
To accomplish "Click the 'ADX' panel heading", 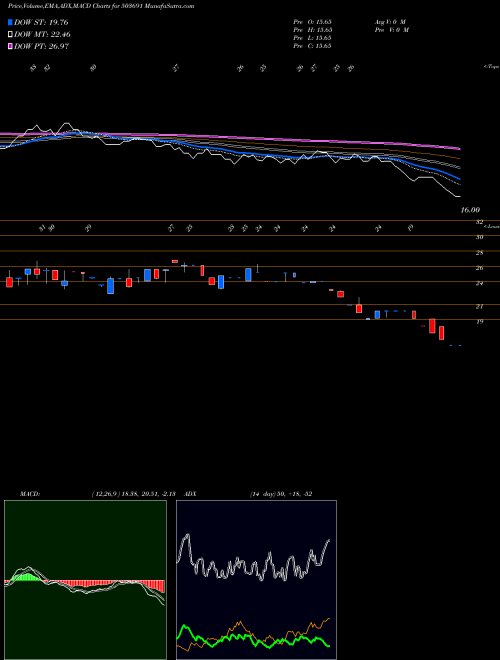I will pyautogui.click(x=190, y=494).
